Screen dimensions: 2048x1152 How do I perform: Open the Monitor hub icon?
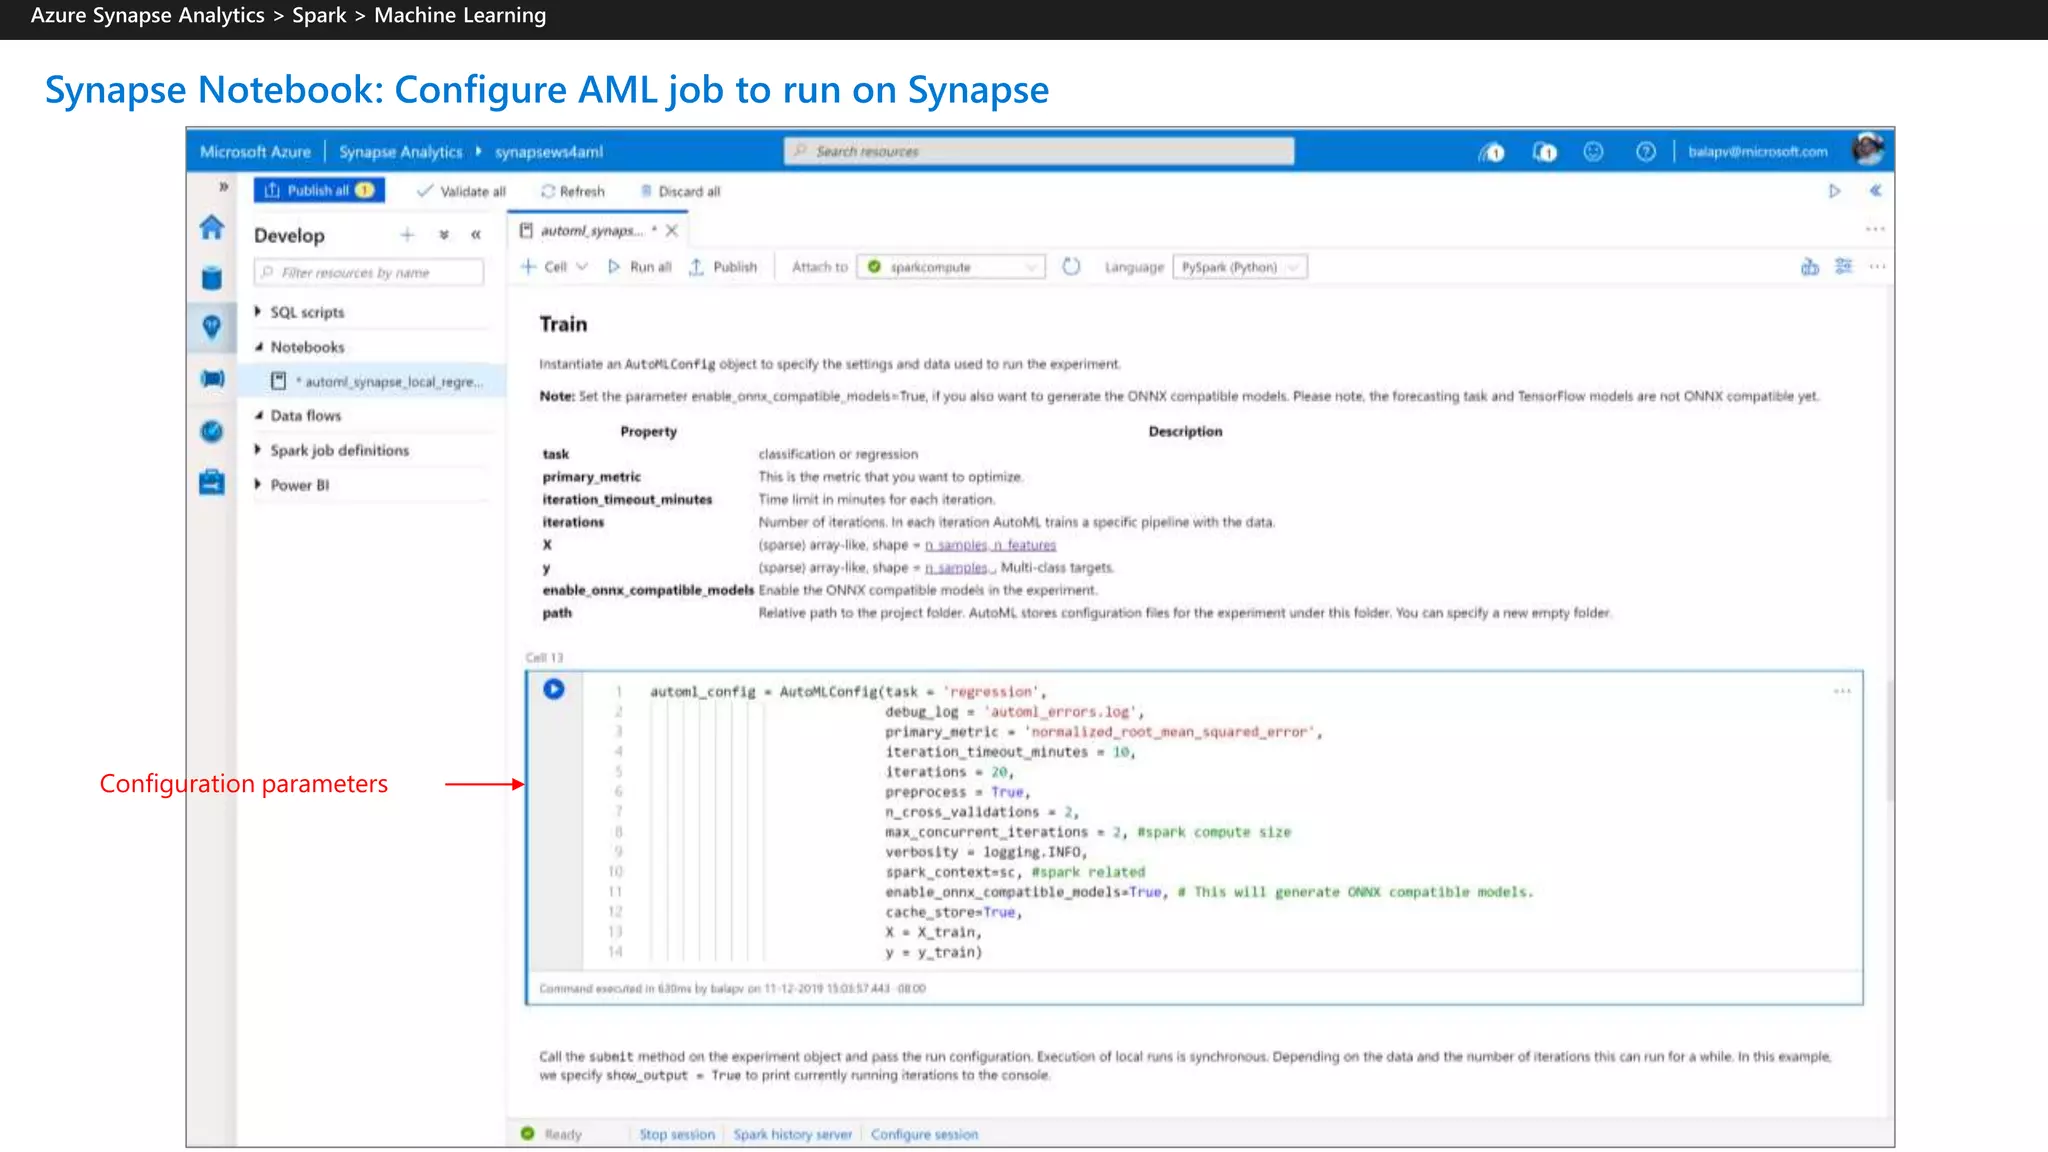click(211, 431)
